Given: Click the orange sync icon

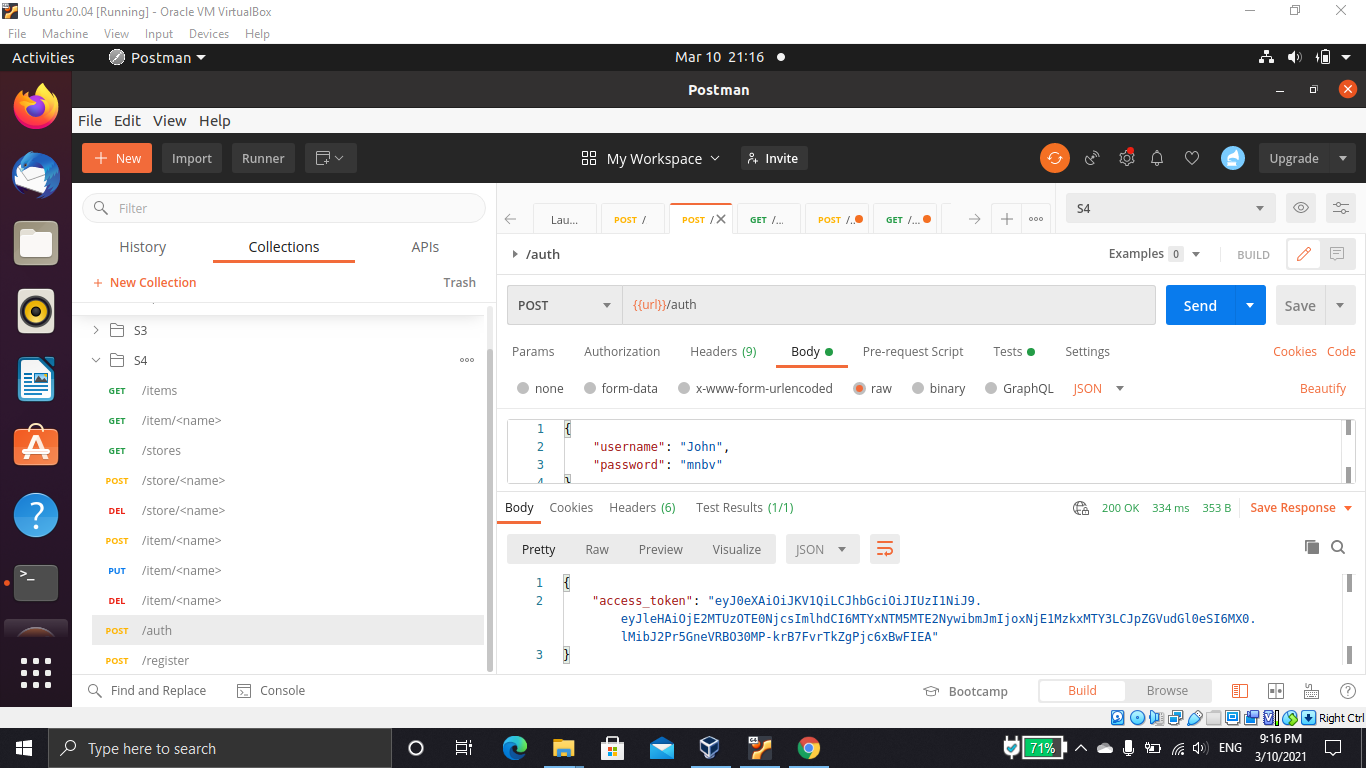Looking at the screenshot, I should [1054, 158].
